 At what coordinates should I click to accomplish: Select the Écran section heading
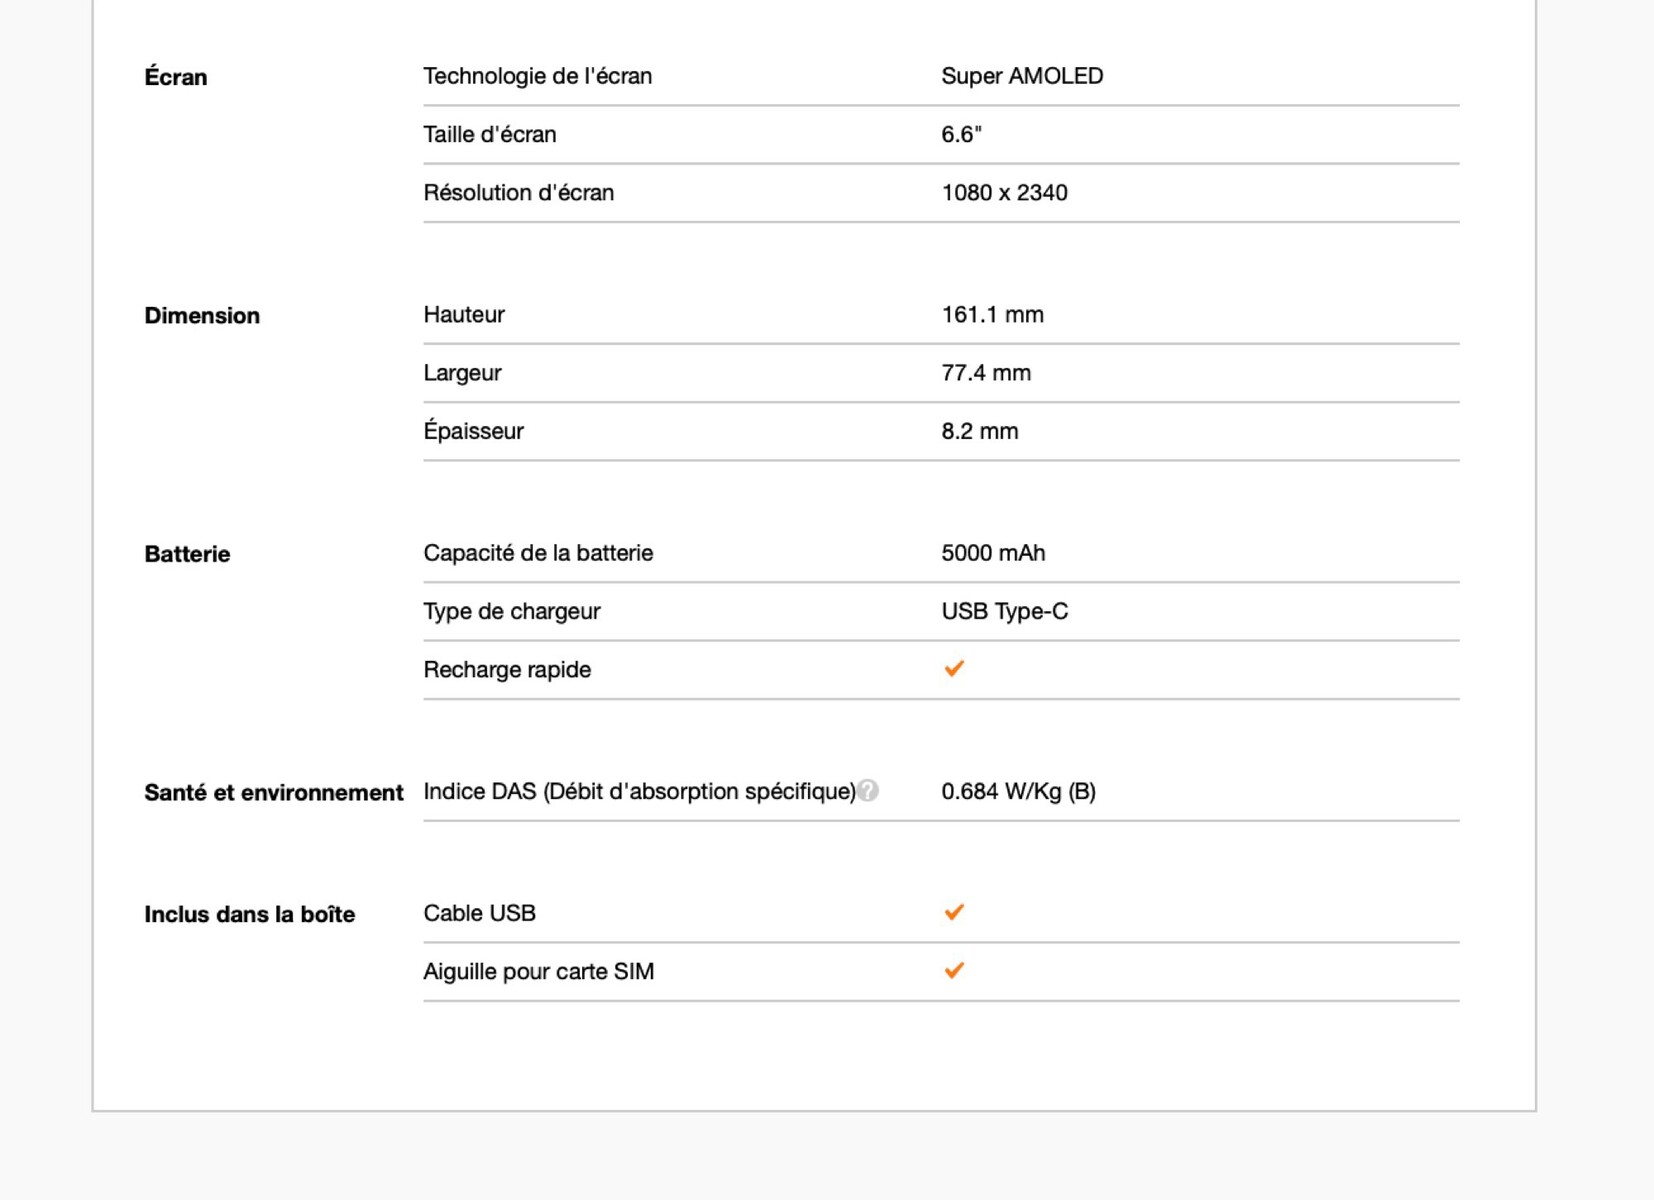pos(176,77)
